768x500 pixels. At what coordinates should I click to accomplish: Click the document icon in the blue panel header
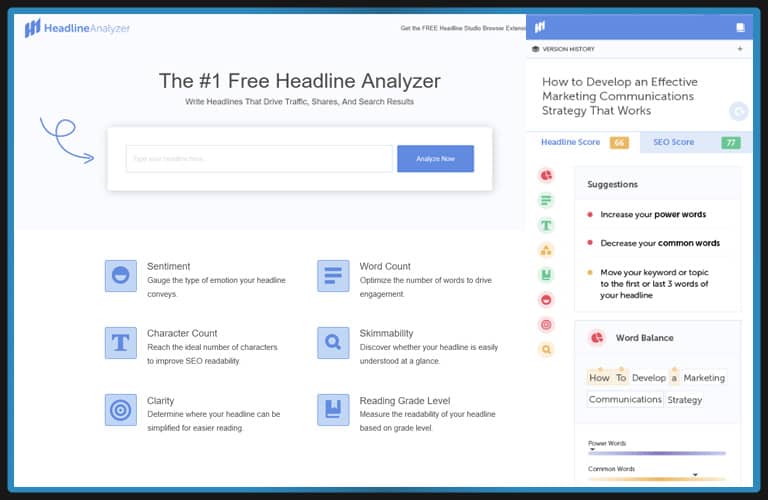[740, 27]
